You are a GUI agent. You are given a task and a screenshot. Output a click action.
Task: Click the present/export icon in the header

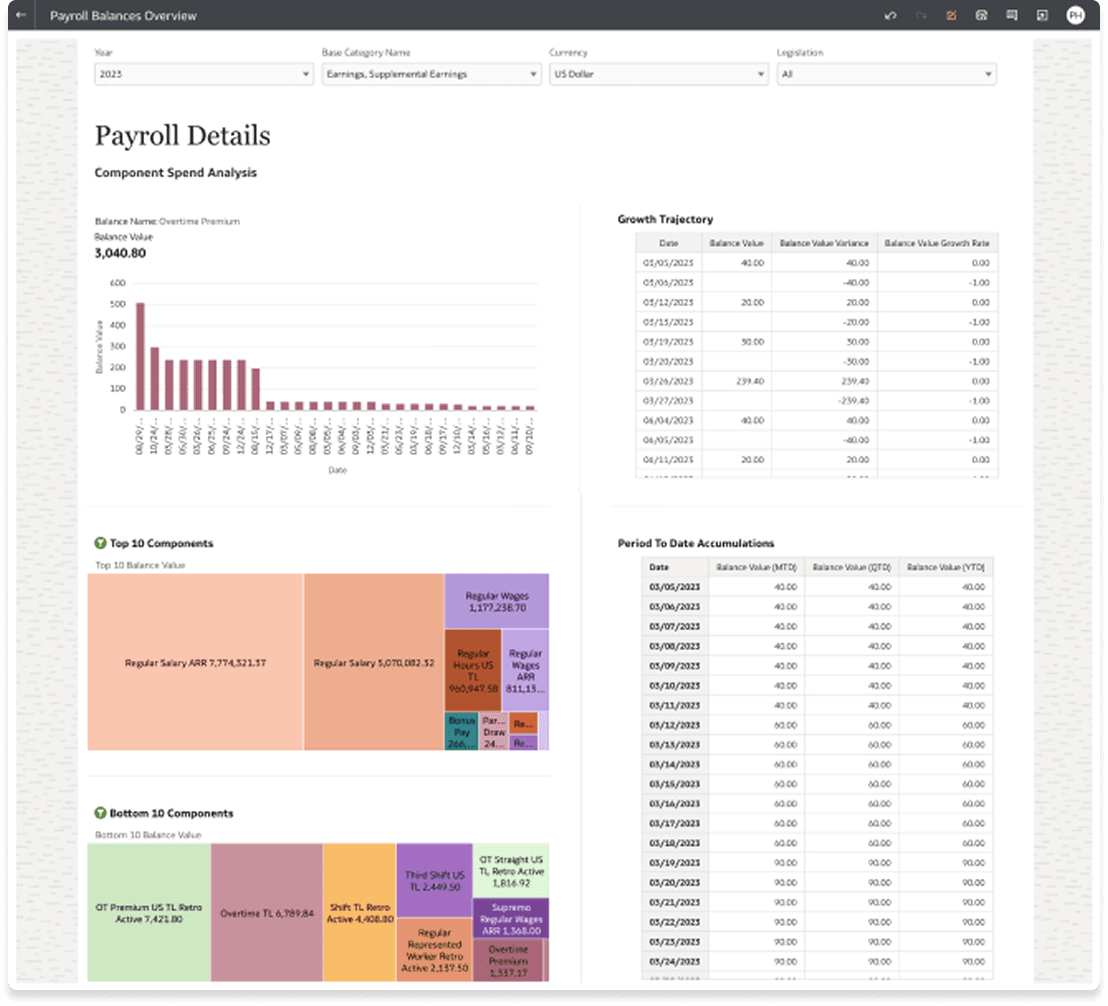(1042, 16)
